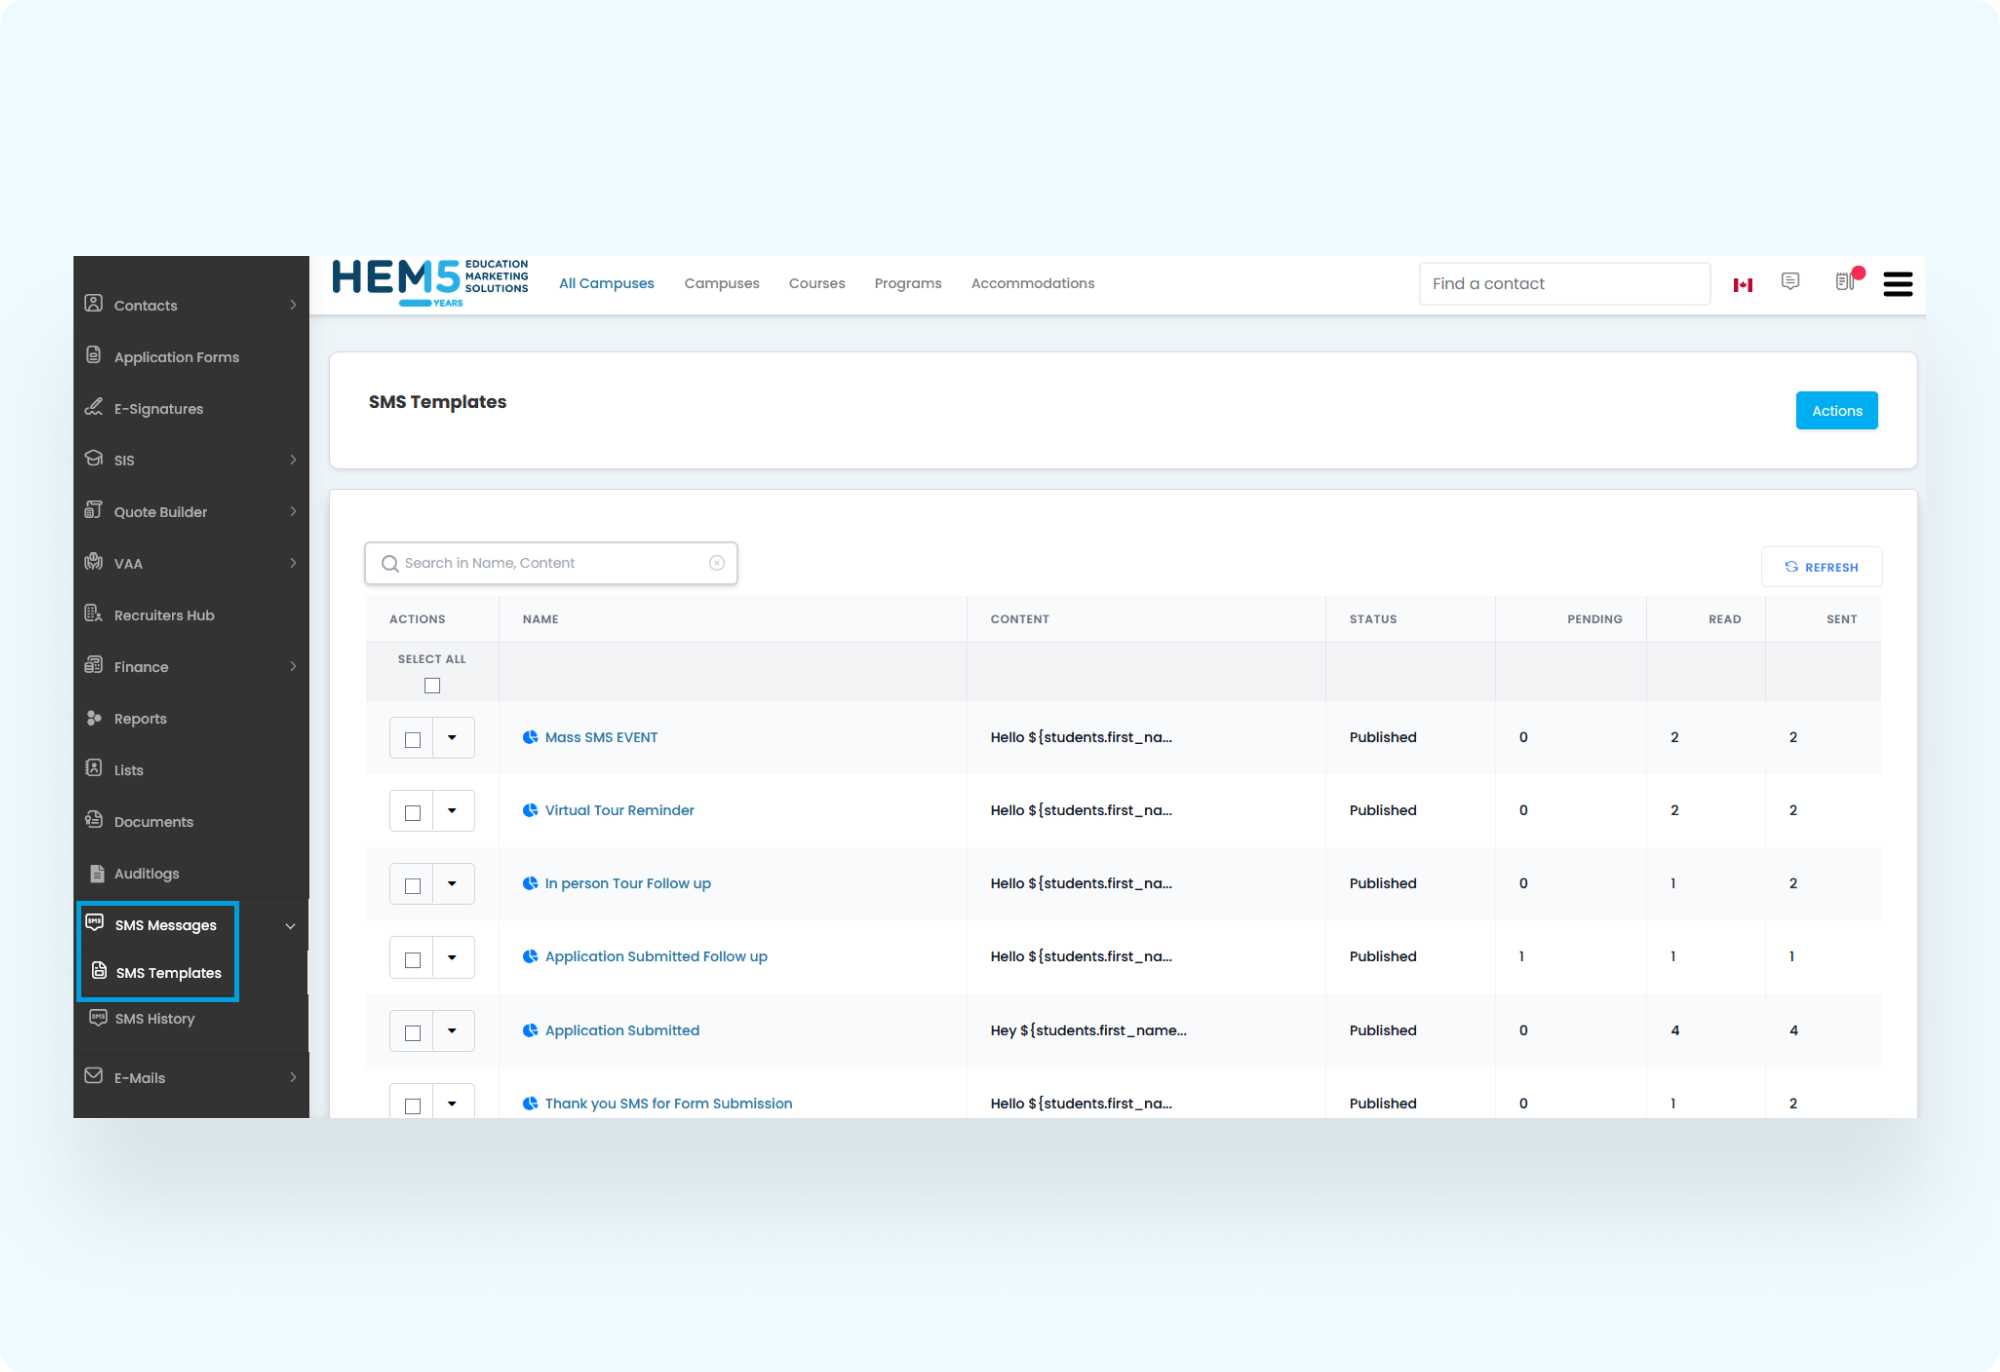This screenshot has height=1372, width=2000.
Task: Open Reports from the sidebar
Action: tap(140, 718)
